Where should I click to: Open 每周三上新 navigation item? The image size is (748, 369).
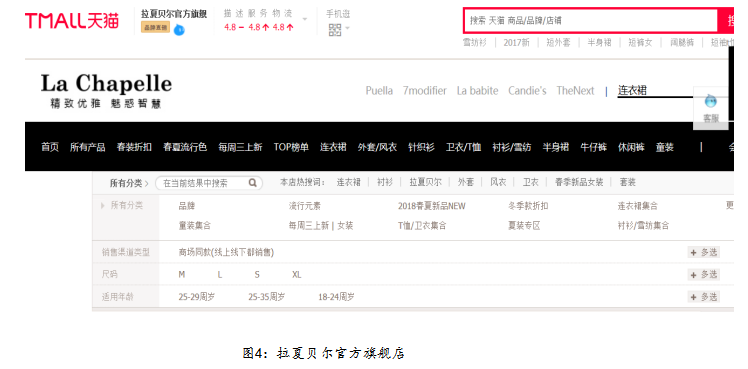240,147
